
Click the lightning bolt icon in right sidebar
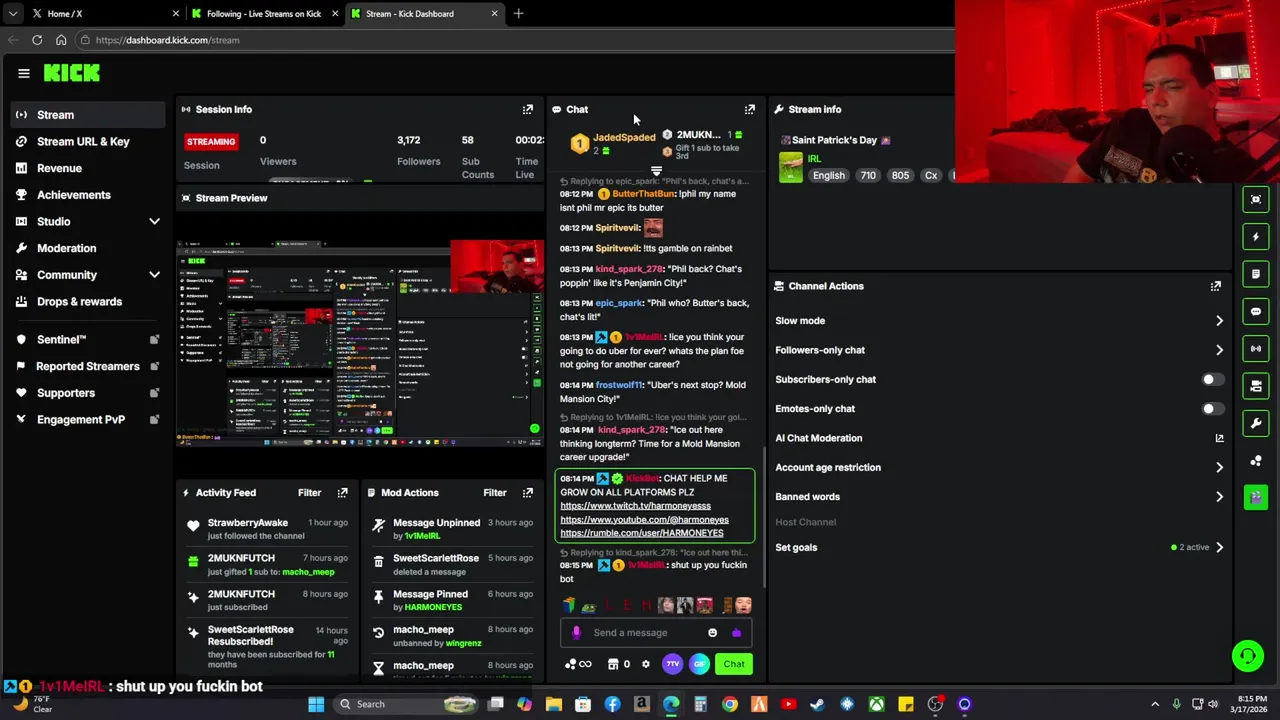click(x=1256, y=237)
